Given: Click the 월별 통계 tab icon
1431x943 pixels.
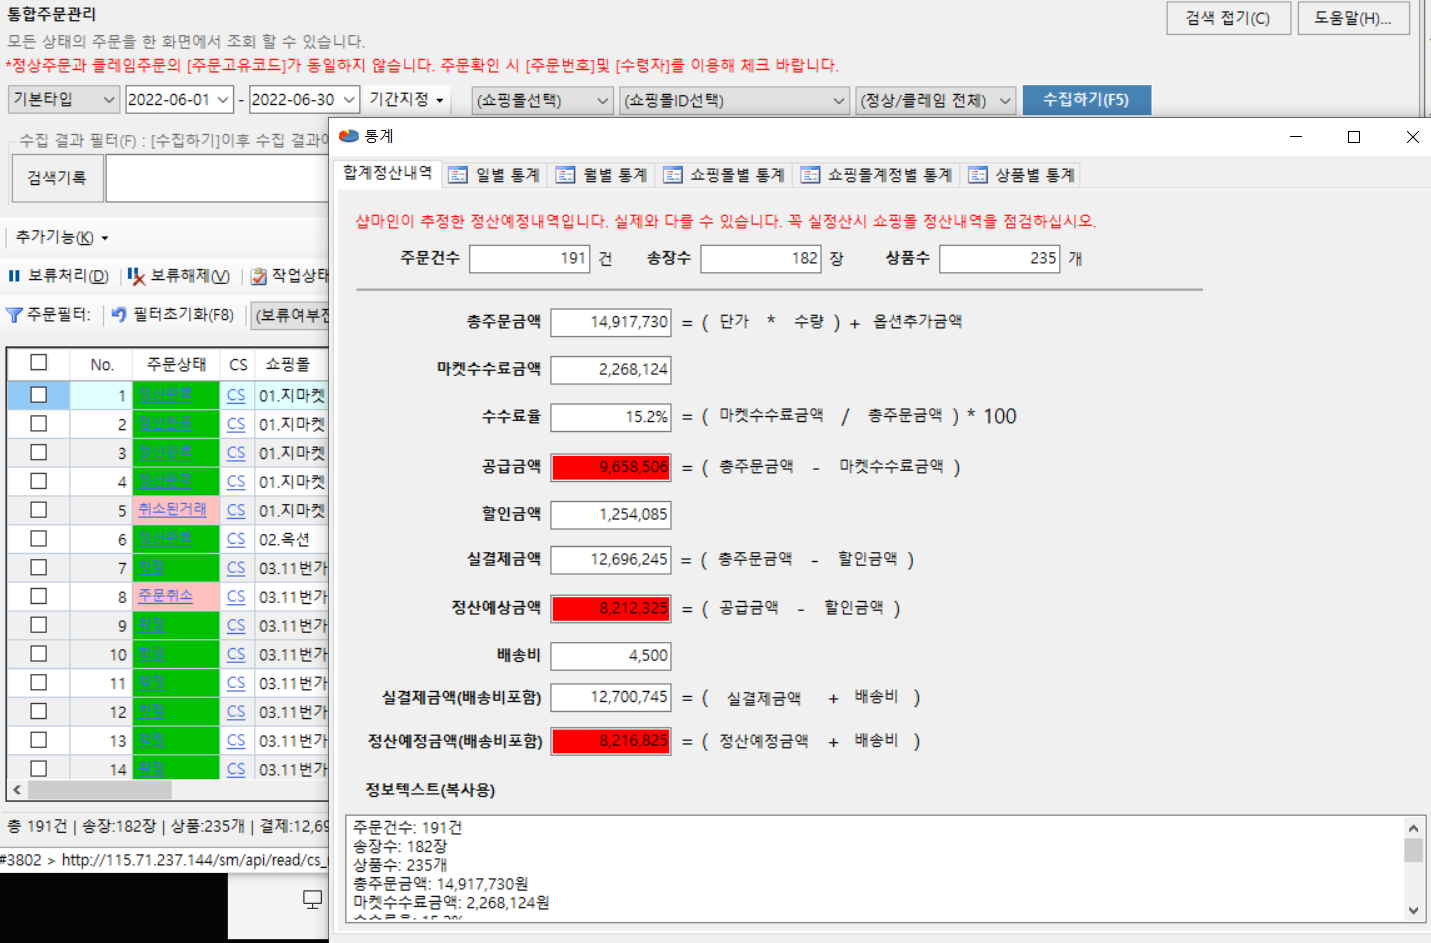Looking at the screenshot, I should coord(565,175).
